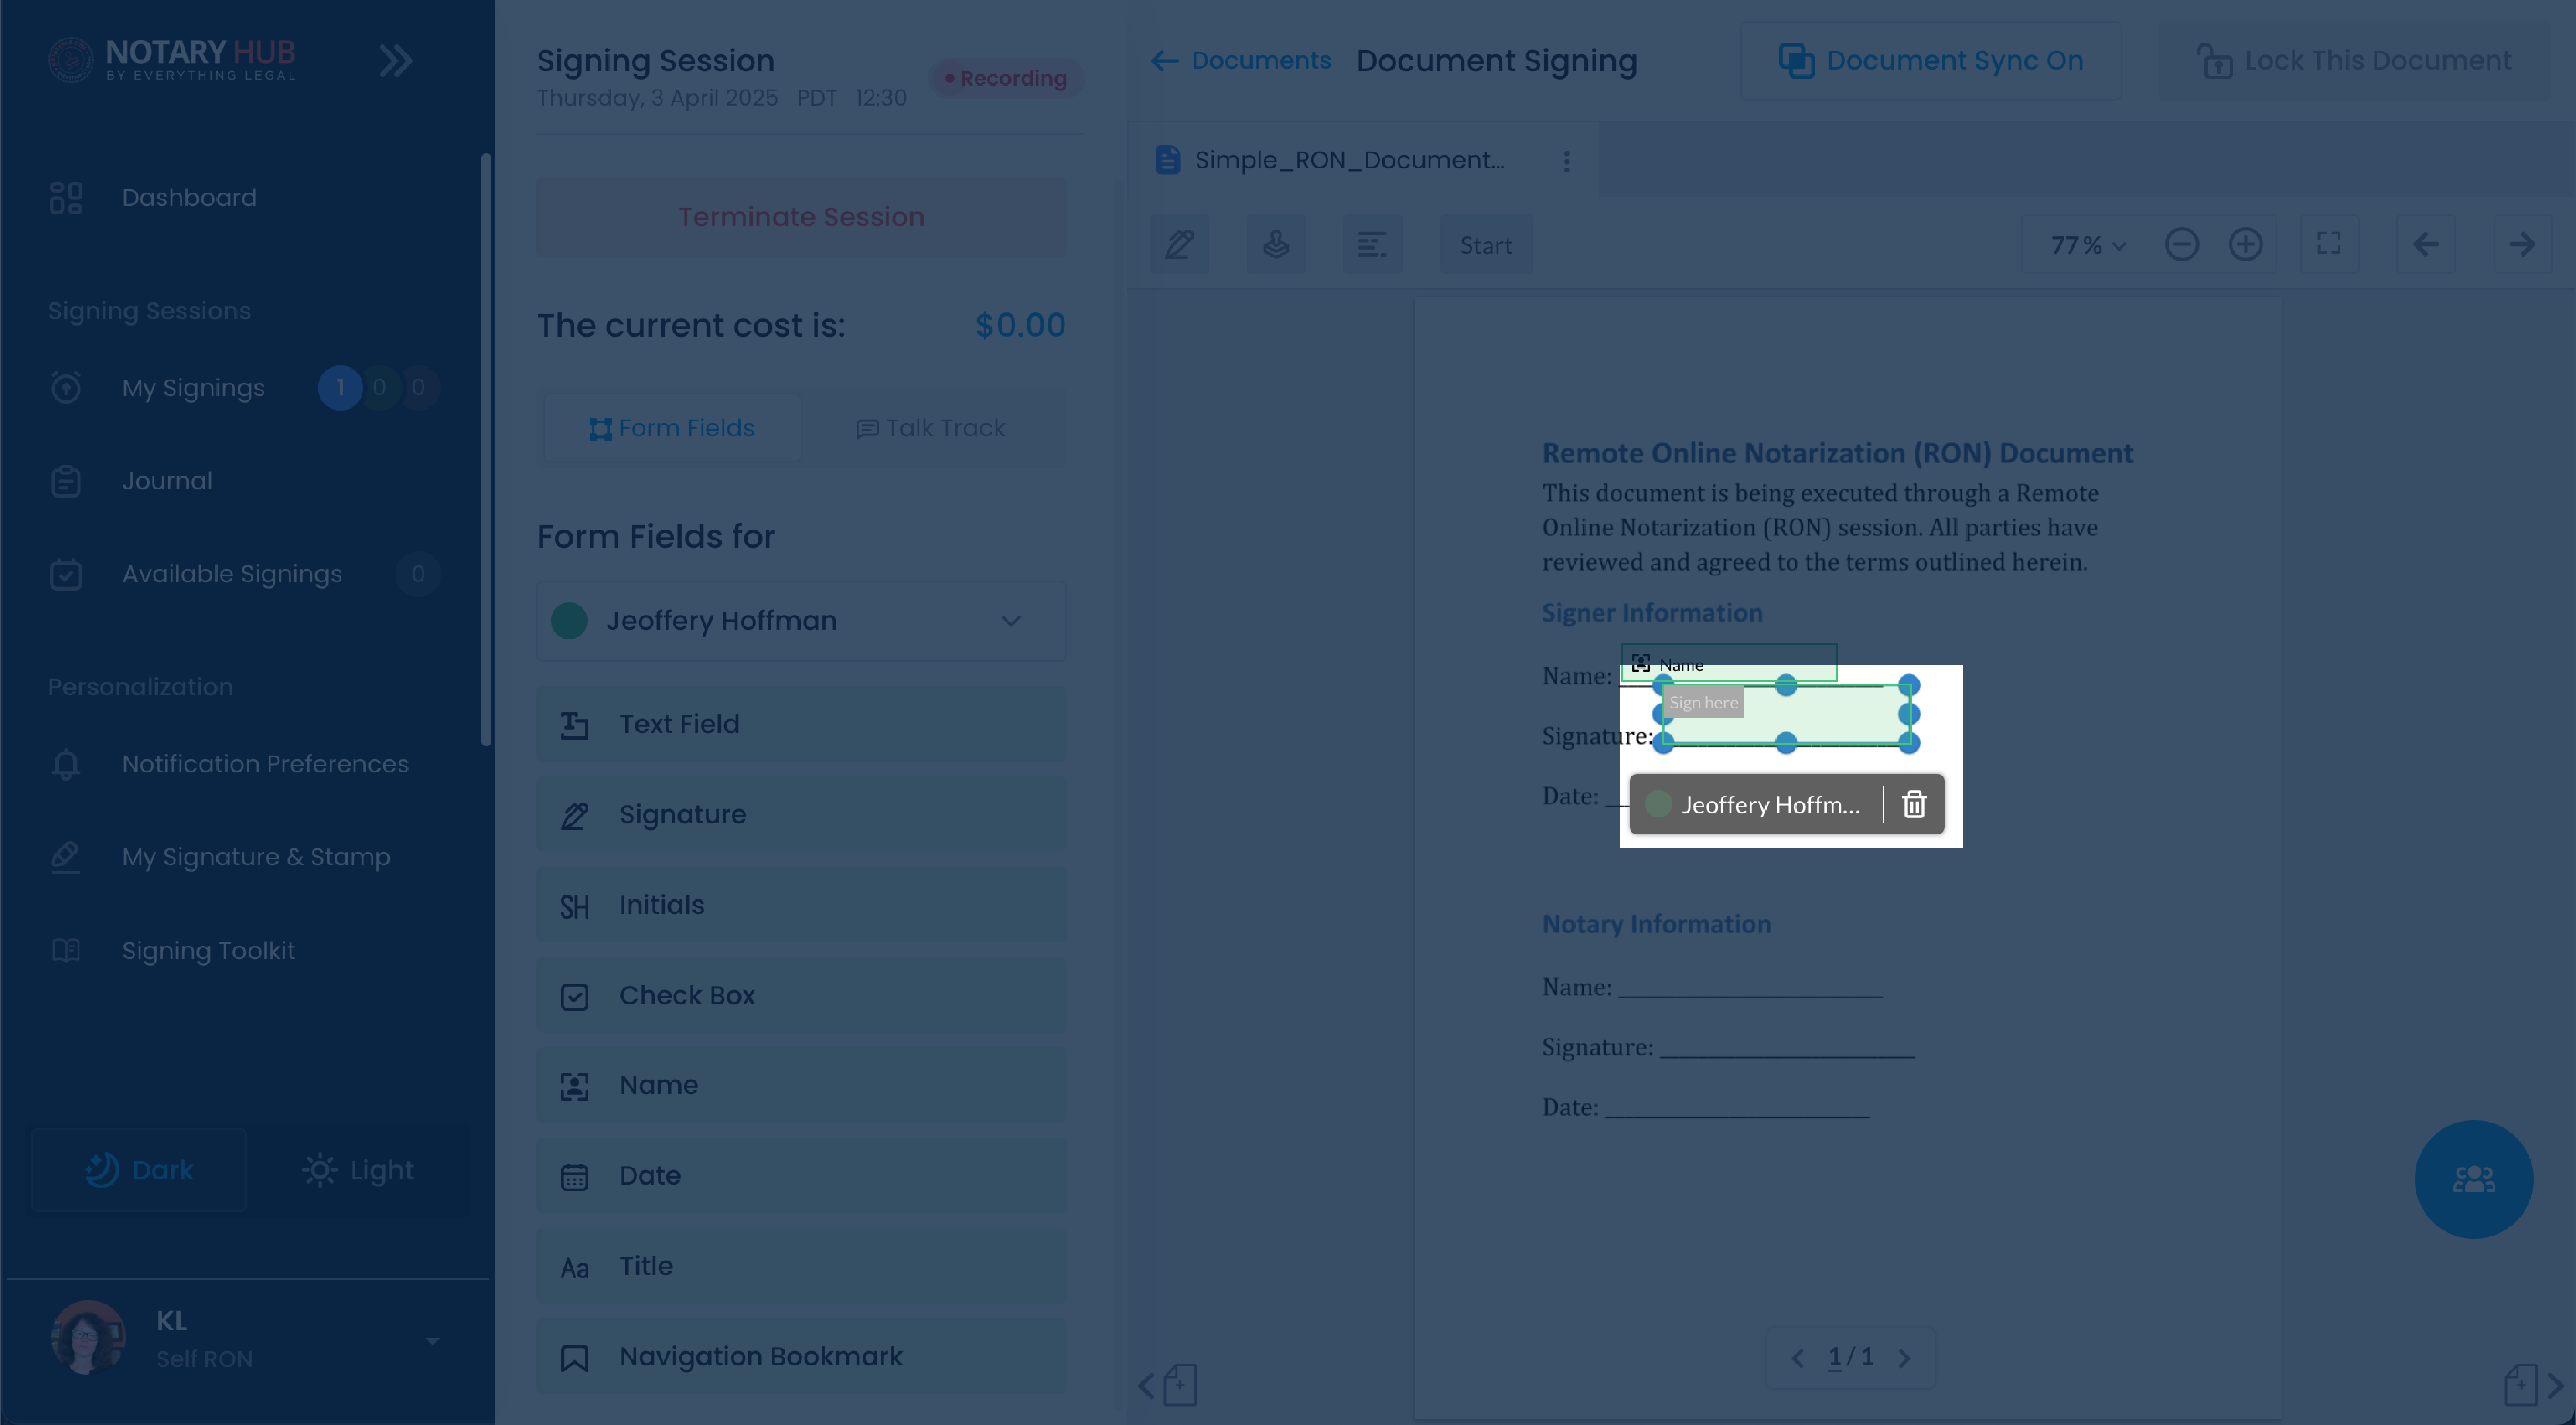Viewport: 2576px width, 1425px height.
Task: Expand the KL user profile menu
Action: [x=432, y=1340]
